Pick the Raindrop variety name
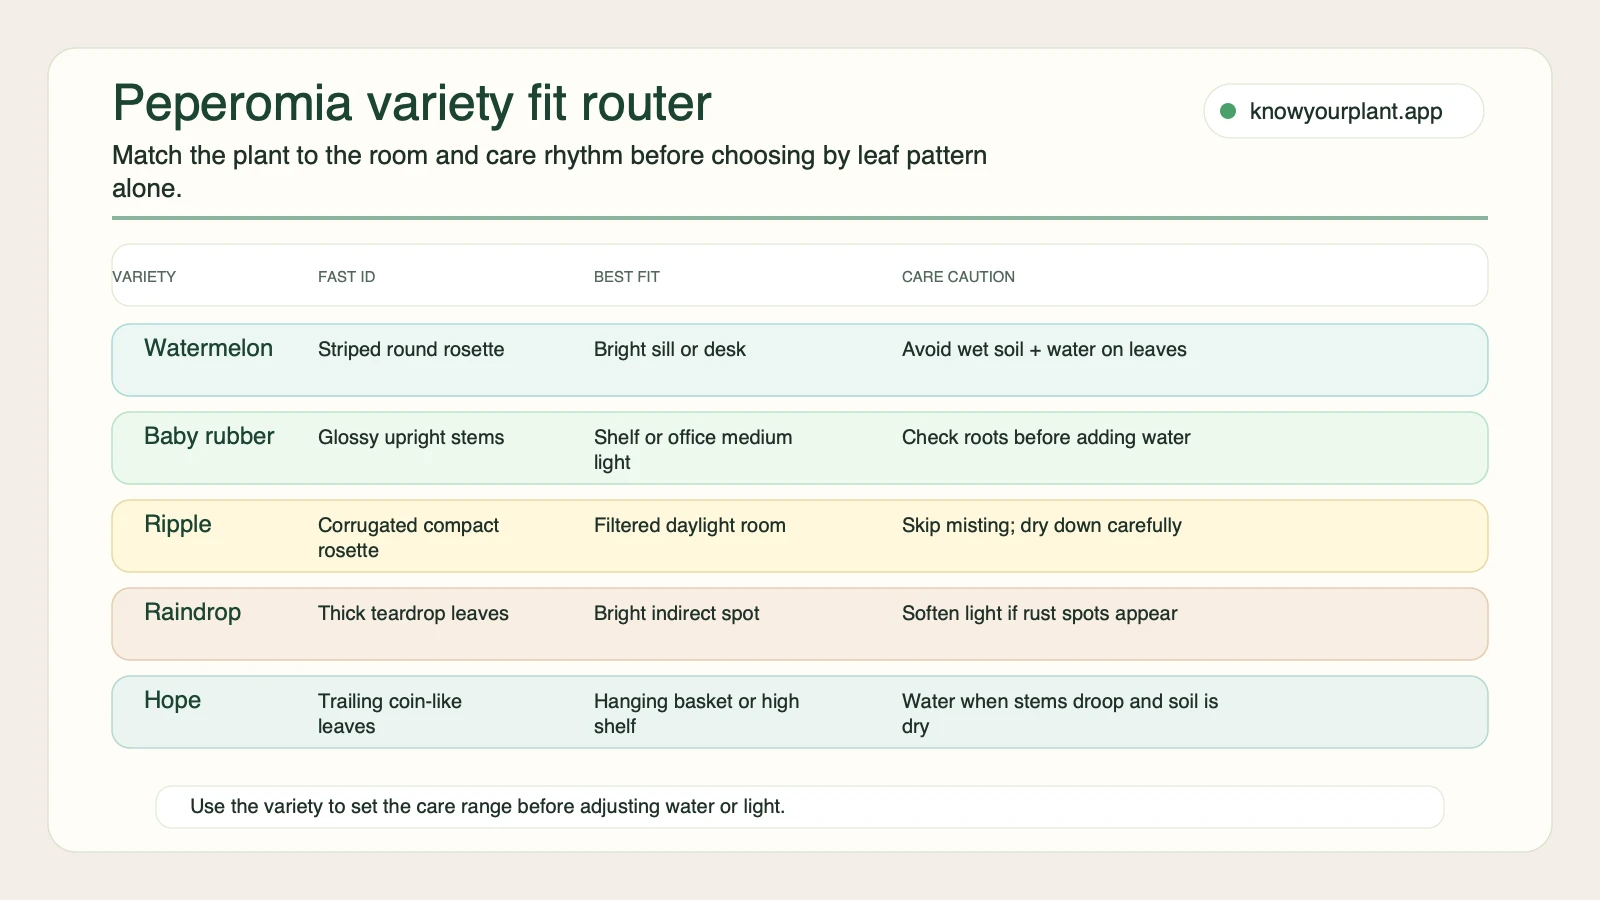Viewport: 1600px width, 900px height. tap(193, 612)
